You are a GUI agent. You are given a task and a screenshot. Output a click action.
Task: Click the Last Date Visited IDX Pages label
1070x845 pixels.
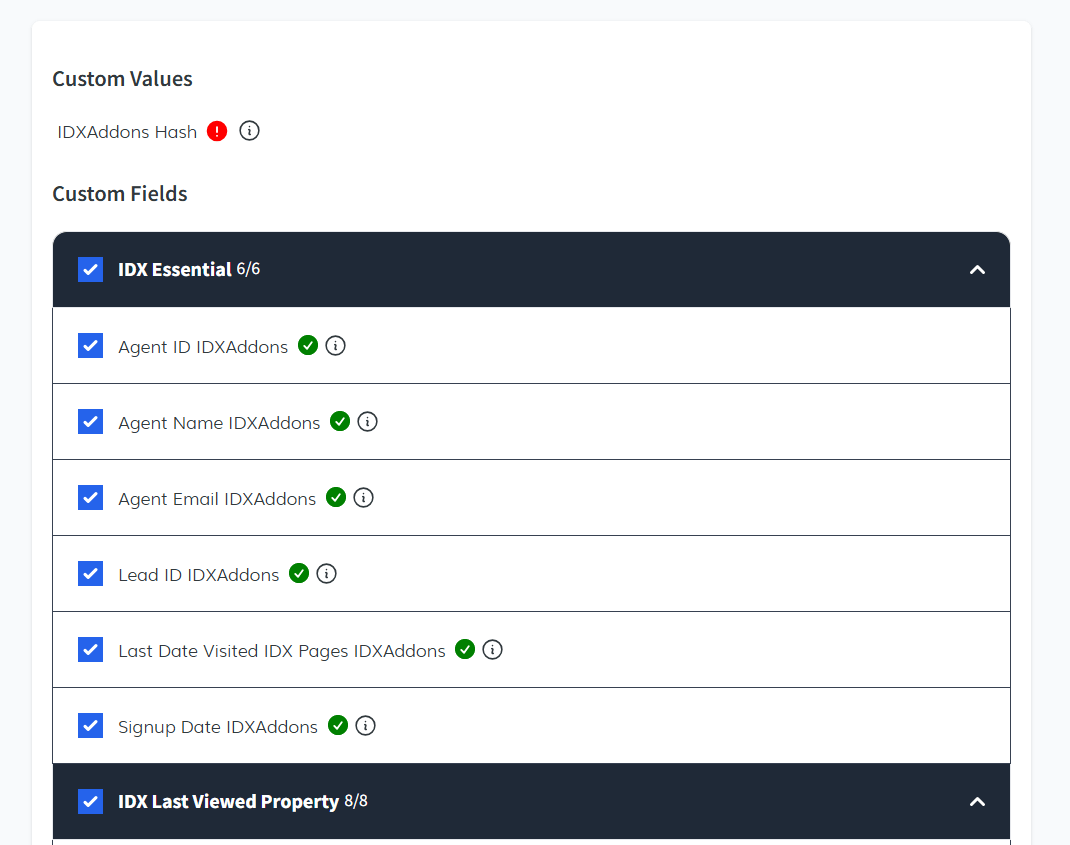click(281, 651)
